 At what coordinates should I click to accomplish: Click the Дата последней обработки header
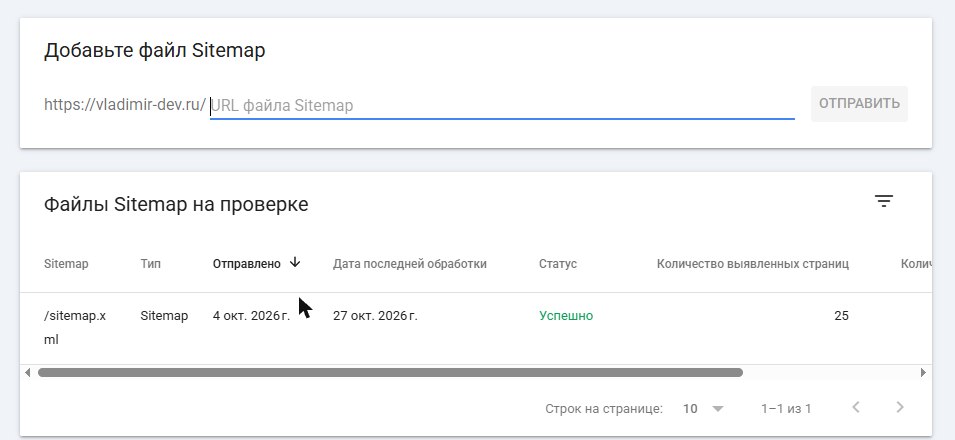(409, 264)
